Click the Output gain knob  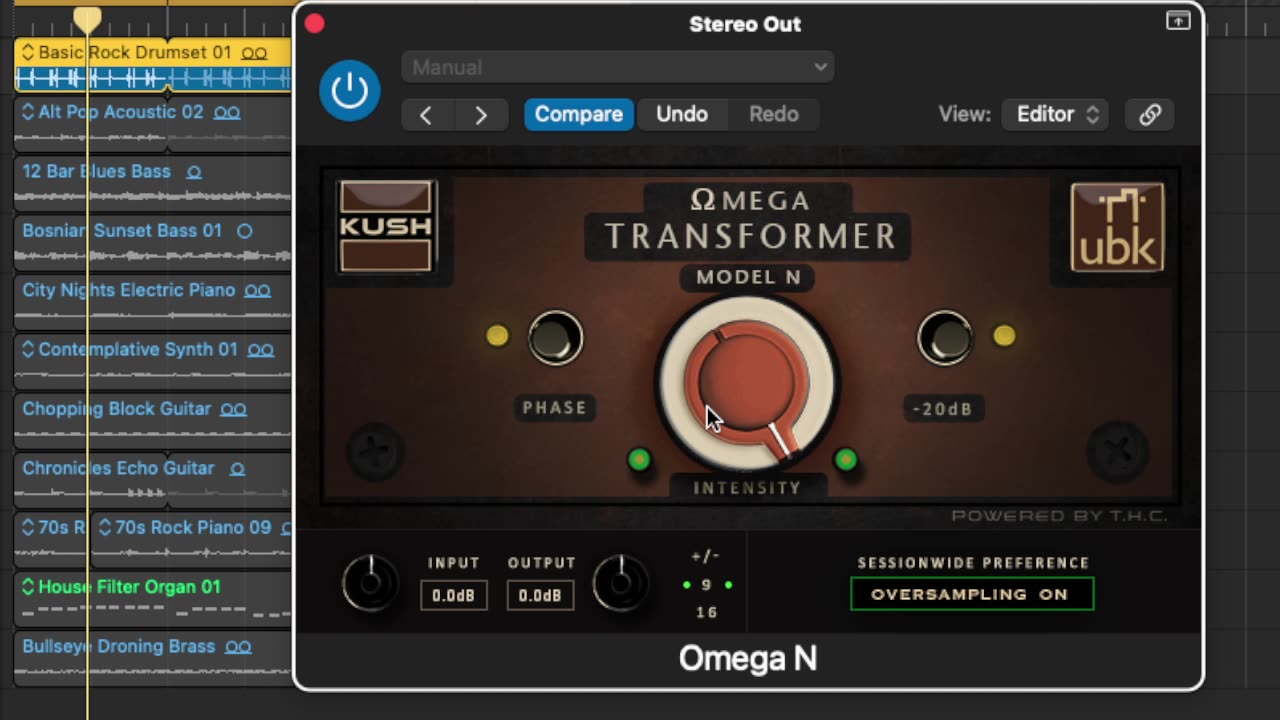tap(620, 583)
